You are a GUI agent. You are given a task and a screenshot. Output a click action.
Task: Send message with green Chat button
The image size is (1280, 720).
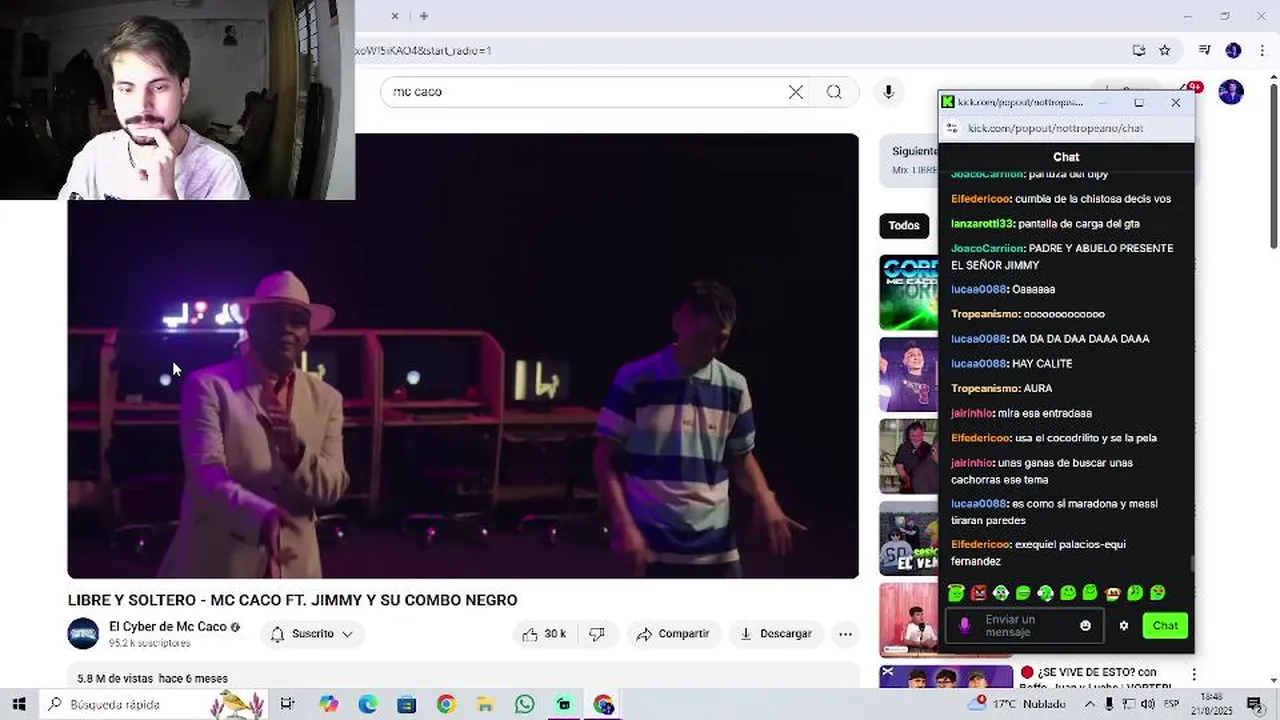pyautogui.click(x=1165, y=626)
